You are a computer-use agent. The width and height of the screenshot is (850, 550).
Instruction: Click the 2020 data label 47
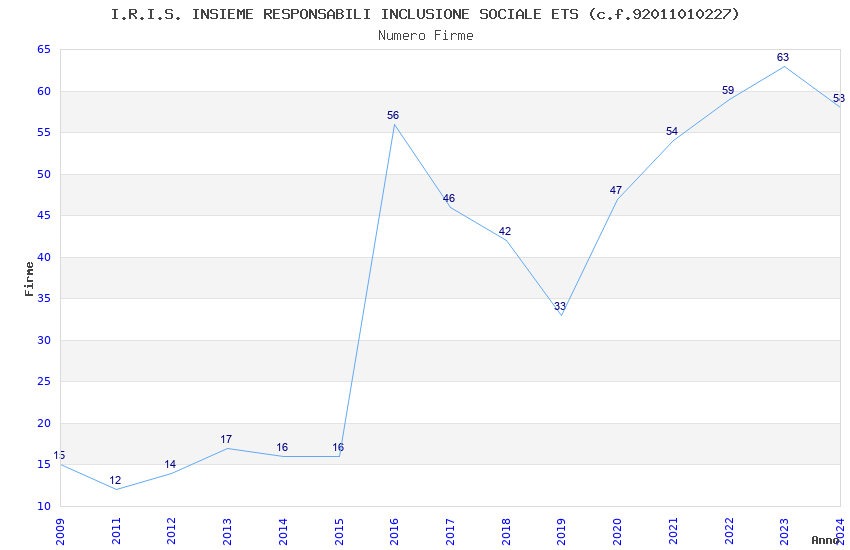[x=616, y=190]
